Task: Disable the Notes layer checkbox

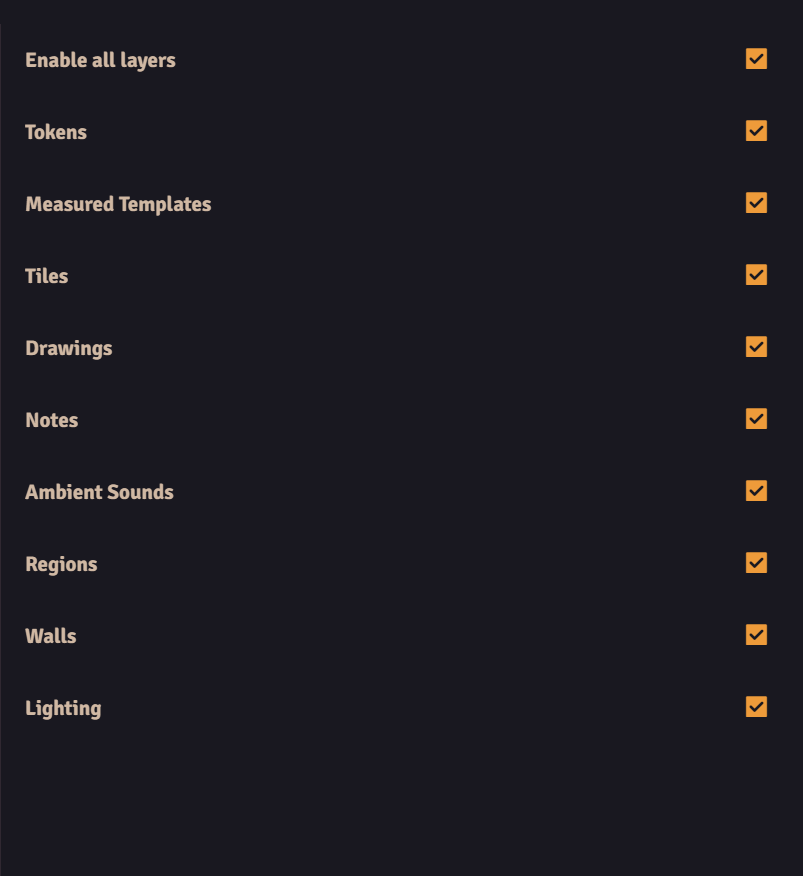Action: [x=756, y=419]
